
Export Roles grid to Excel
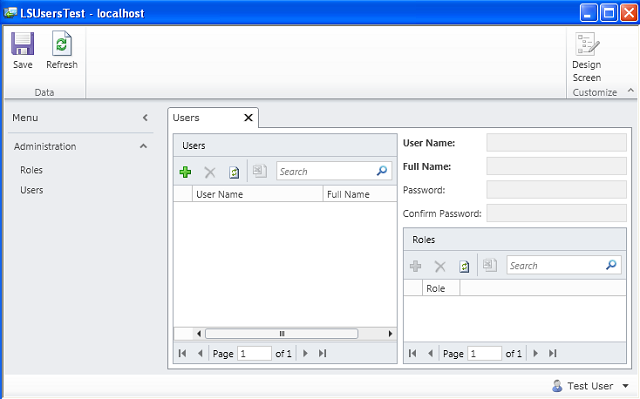tap(490, 265)
